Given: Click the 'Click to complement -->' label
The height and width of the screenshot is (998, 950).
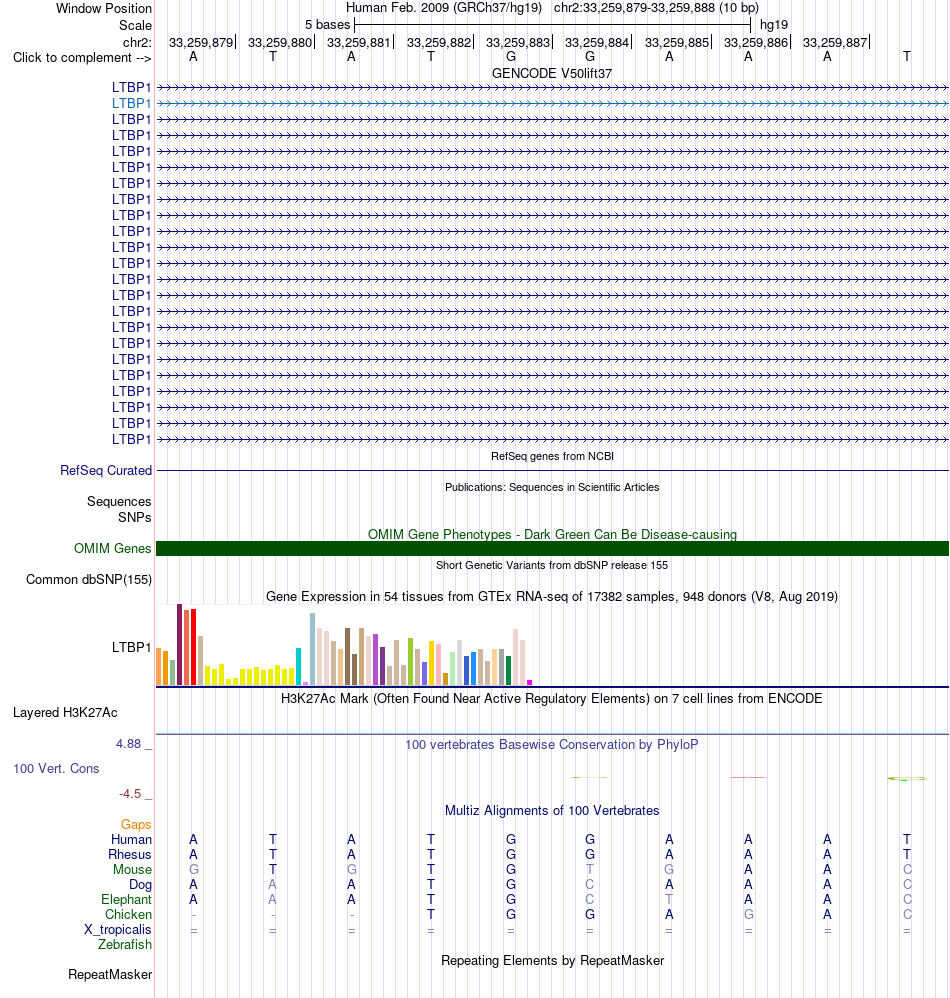Looking at the screenshot, I should tap(82, 58).
